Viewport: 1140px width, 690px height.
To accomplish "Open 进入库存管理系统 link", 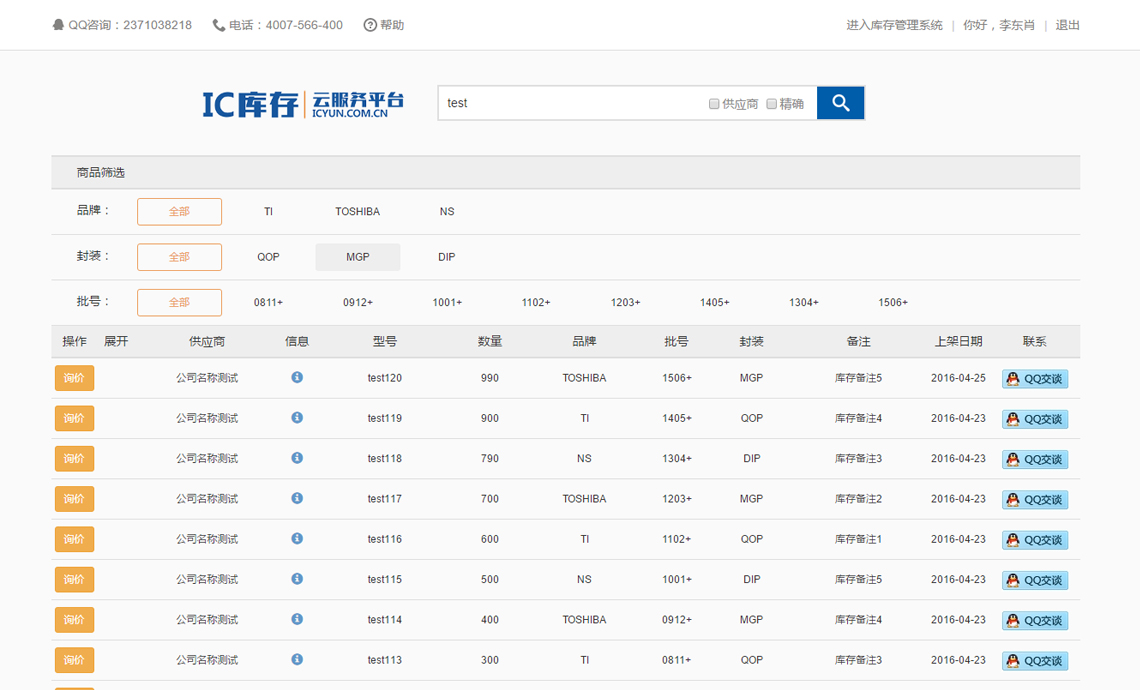I will [x=894, y=25].
